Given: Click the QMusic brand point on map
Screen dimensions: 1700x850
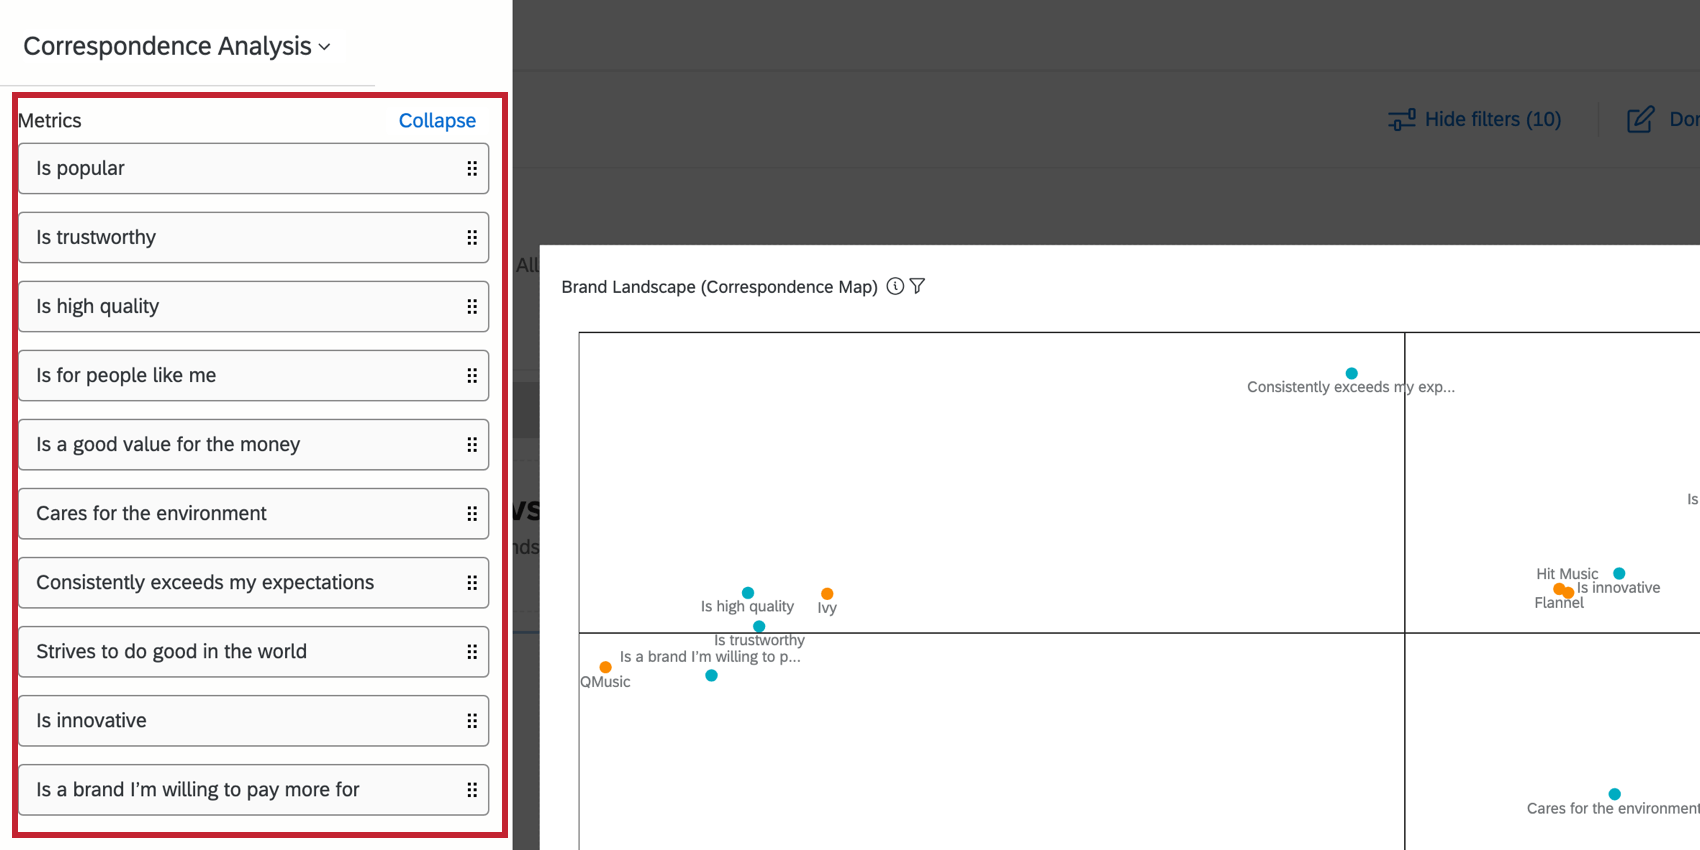Looking at the screenshot, I should pos(605,667).
